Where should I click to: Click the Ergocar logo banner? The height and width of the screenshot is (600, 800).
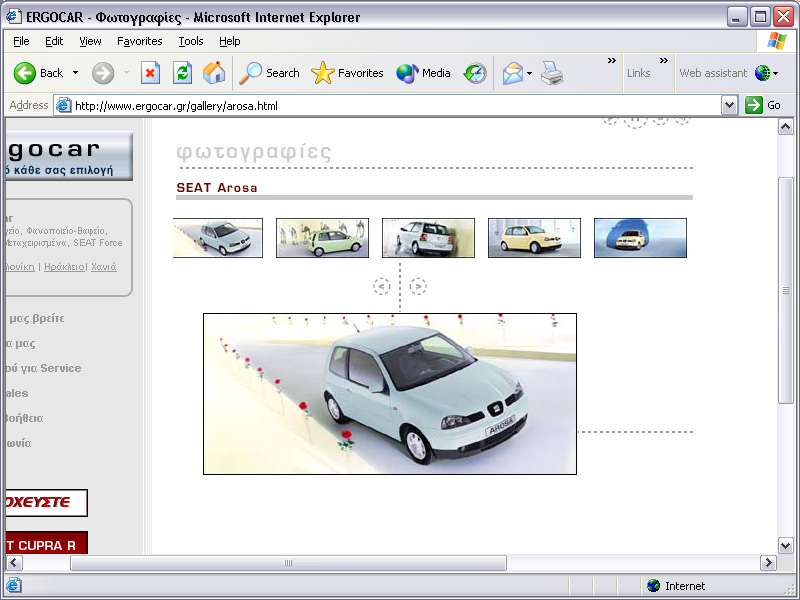click(x=69, y=156)
